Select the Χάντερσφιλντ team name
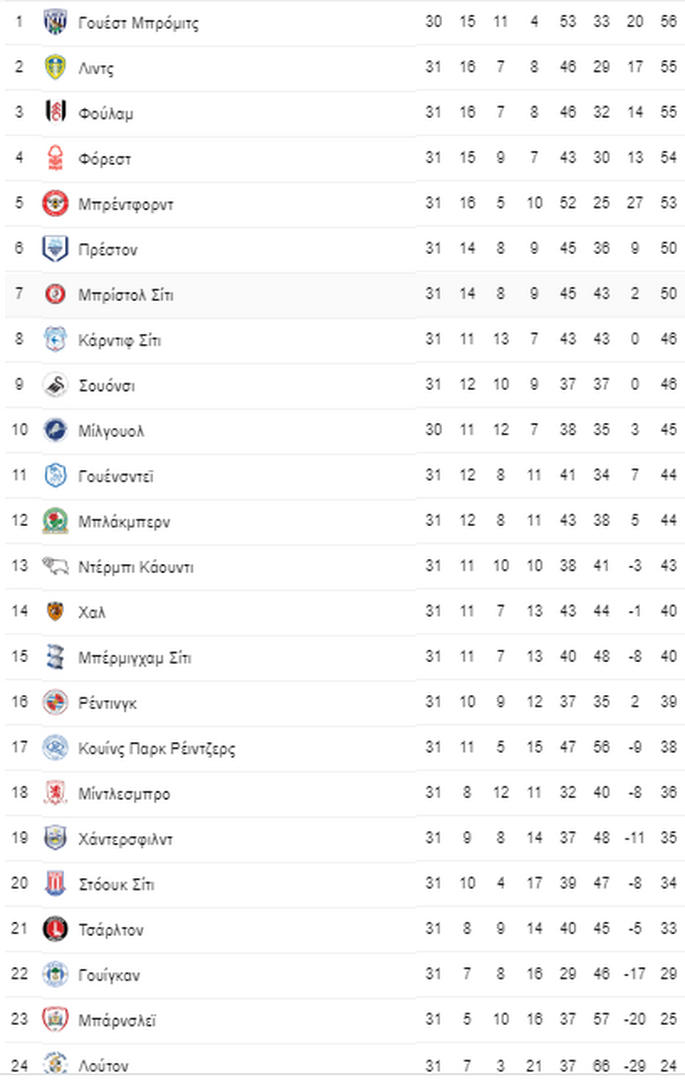685x1080 pixels. point(125,839)
